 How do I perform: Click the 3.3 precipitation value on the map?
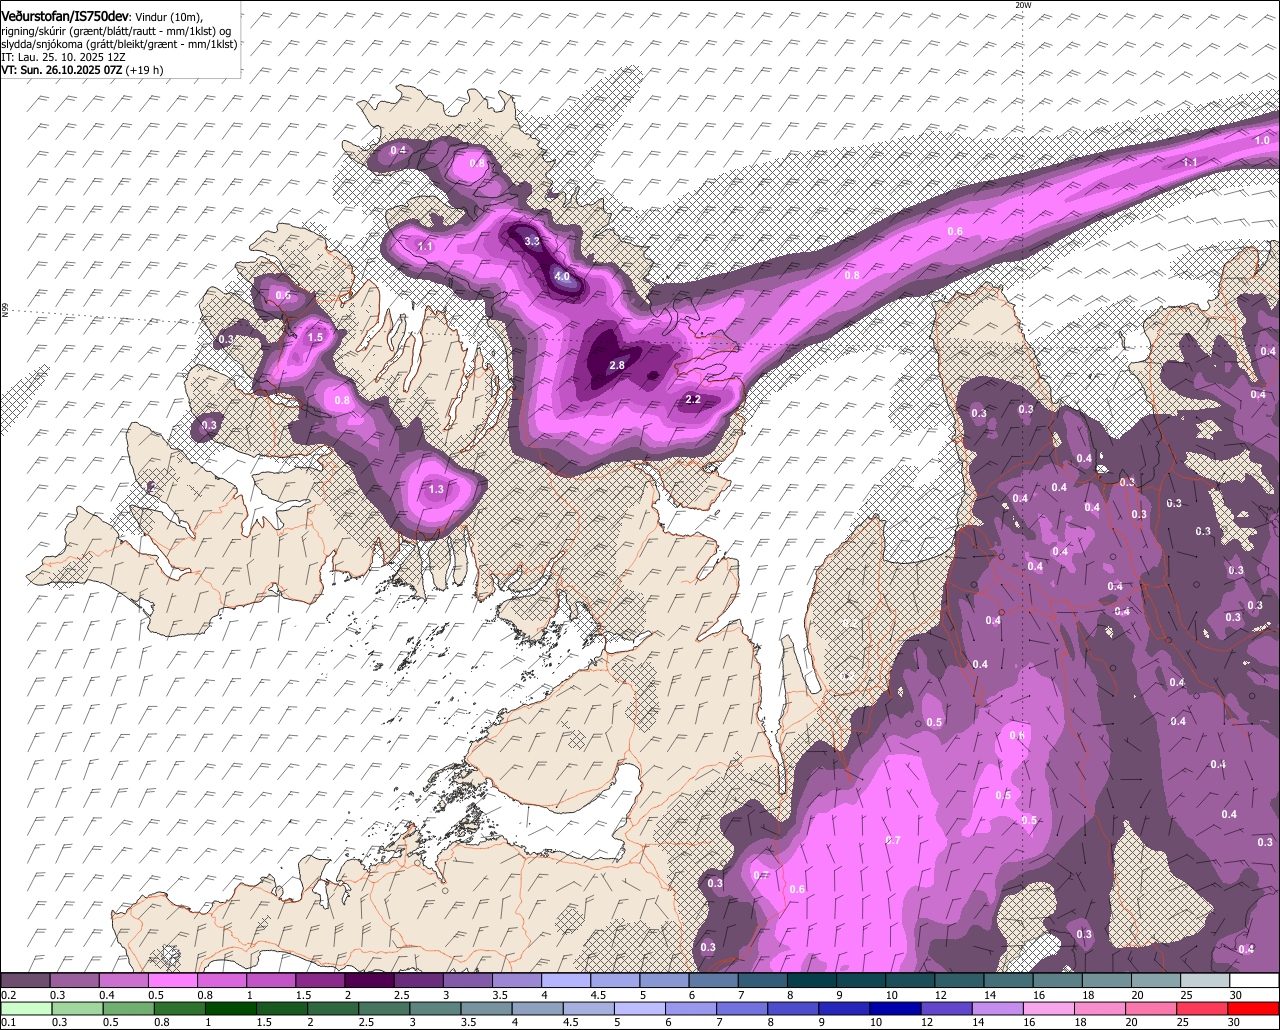coord(532,242)
